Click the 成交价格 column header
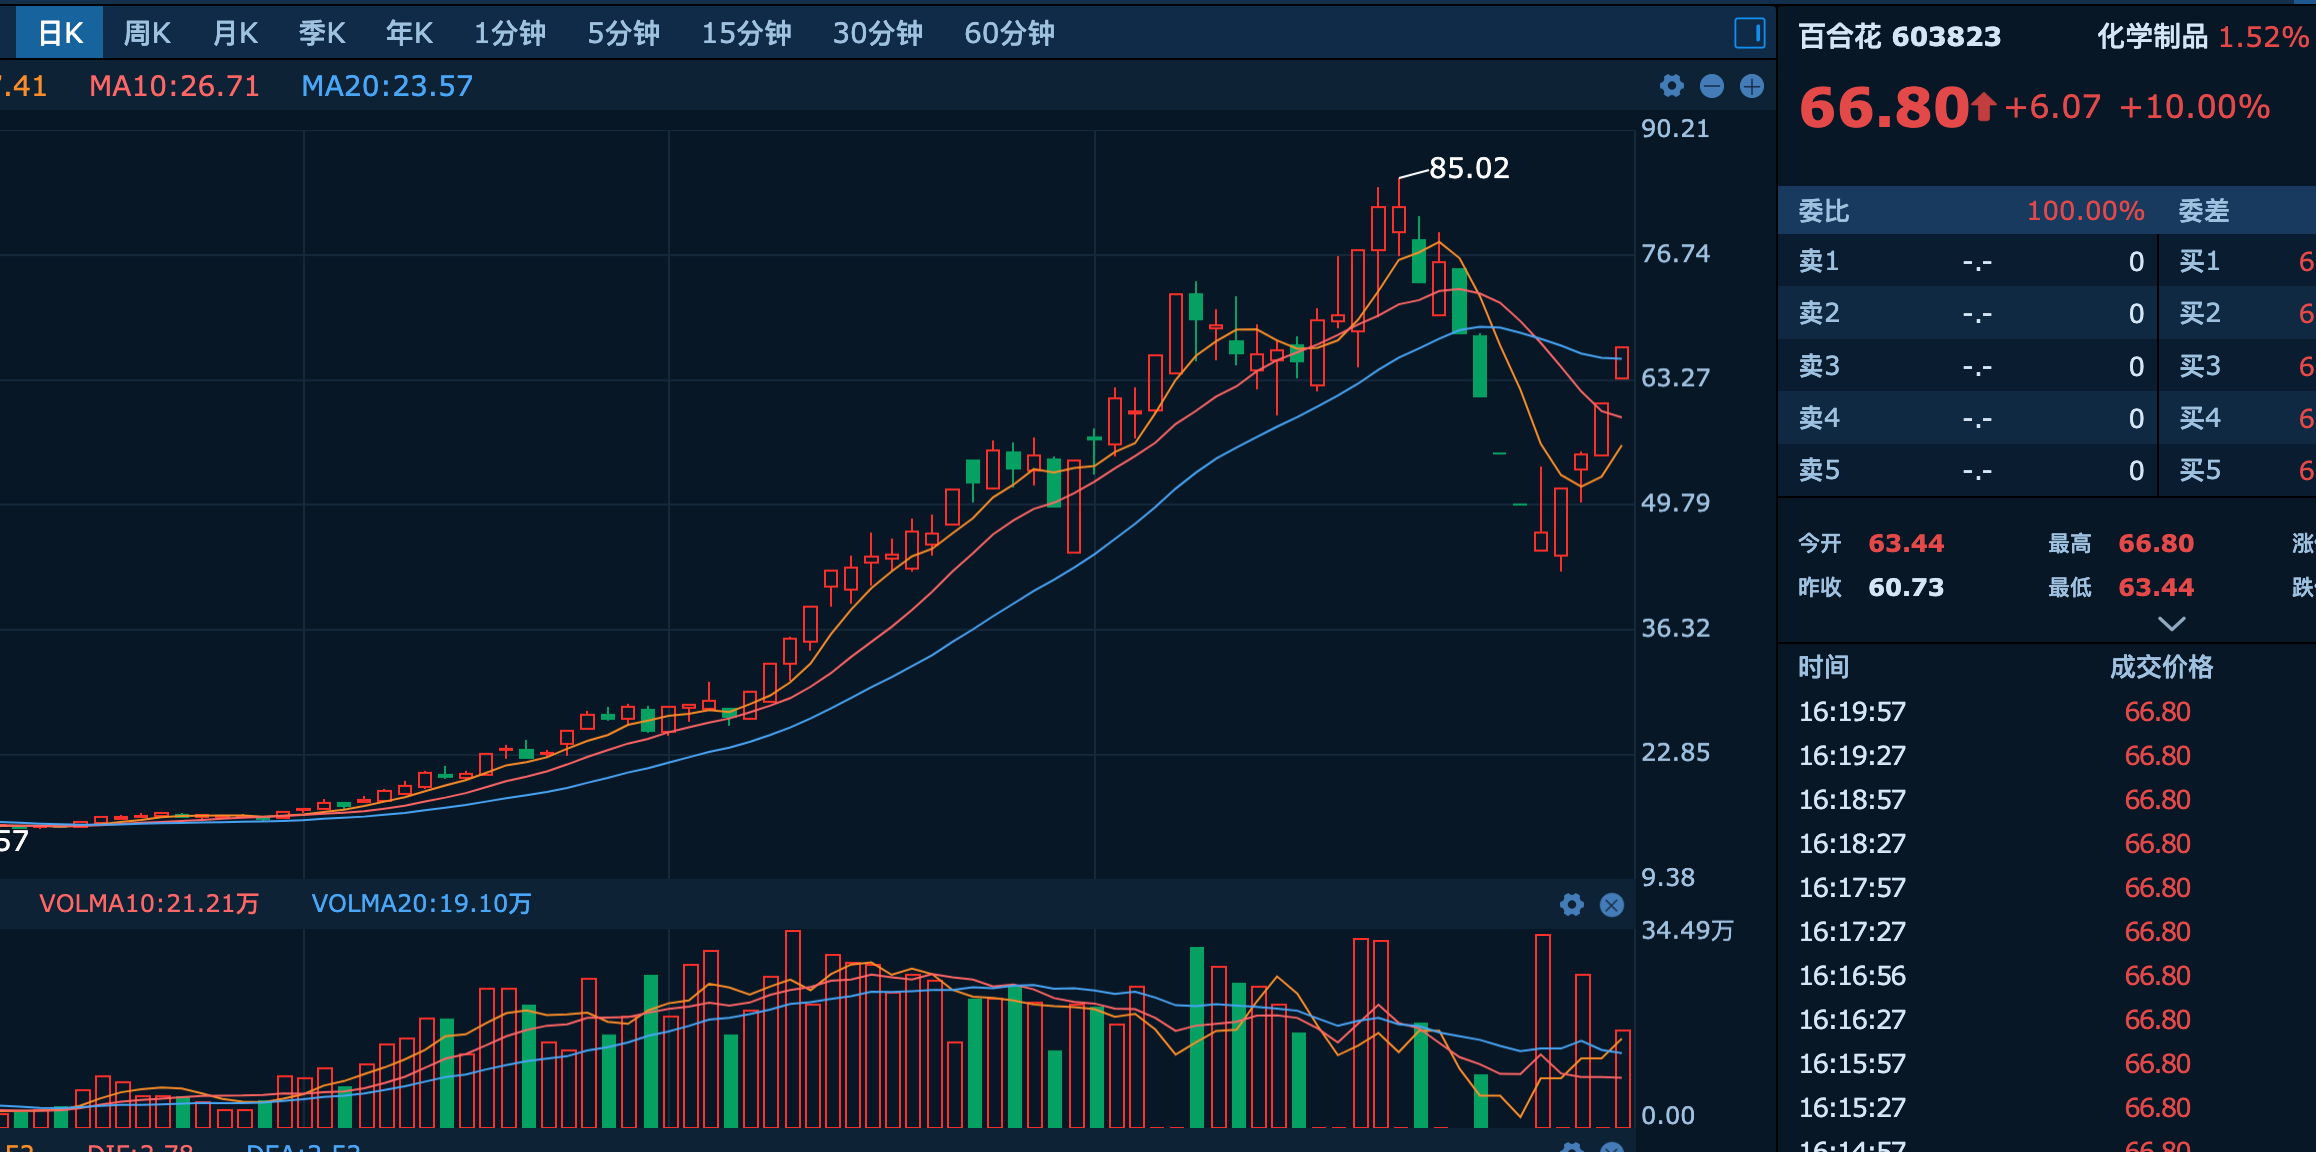Viewport: 2316px width, 1152px height. tap(2161, 668)
